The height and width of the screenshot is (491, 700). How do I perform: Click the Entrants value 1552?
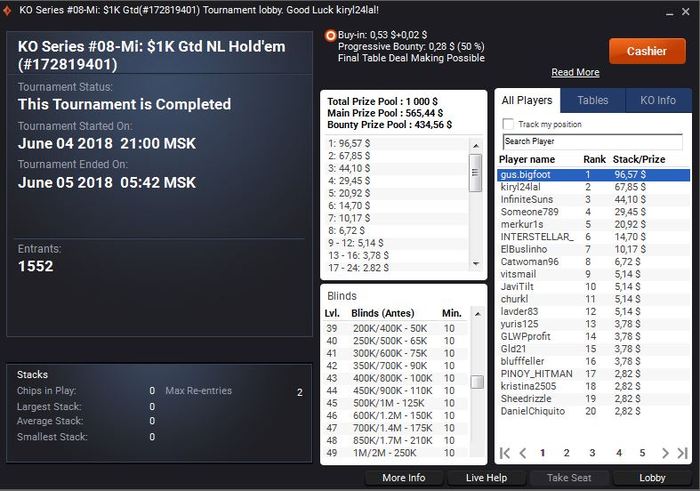[36, 266]
